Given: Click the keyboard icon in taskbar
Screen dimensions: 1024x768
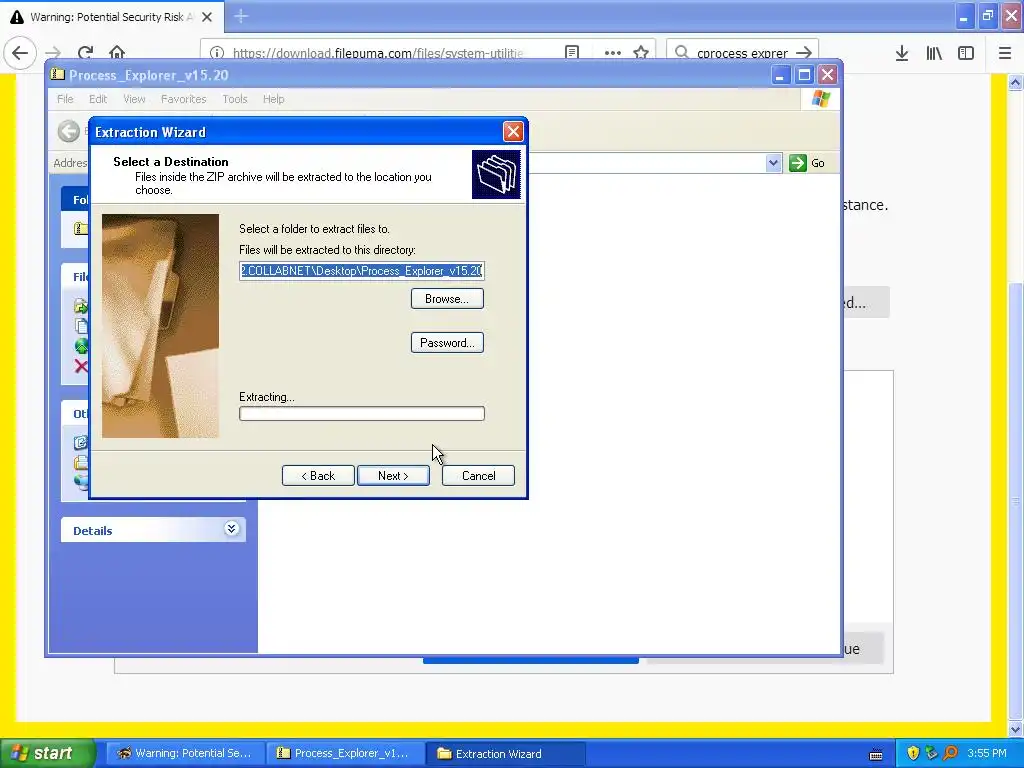Looking at the screenshot, I should pos(876,754).
